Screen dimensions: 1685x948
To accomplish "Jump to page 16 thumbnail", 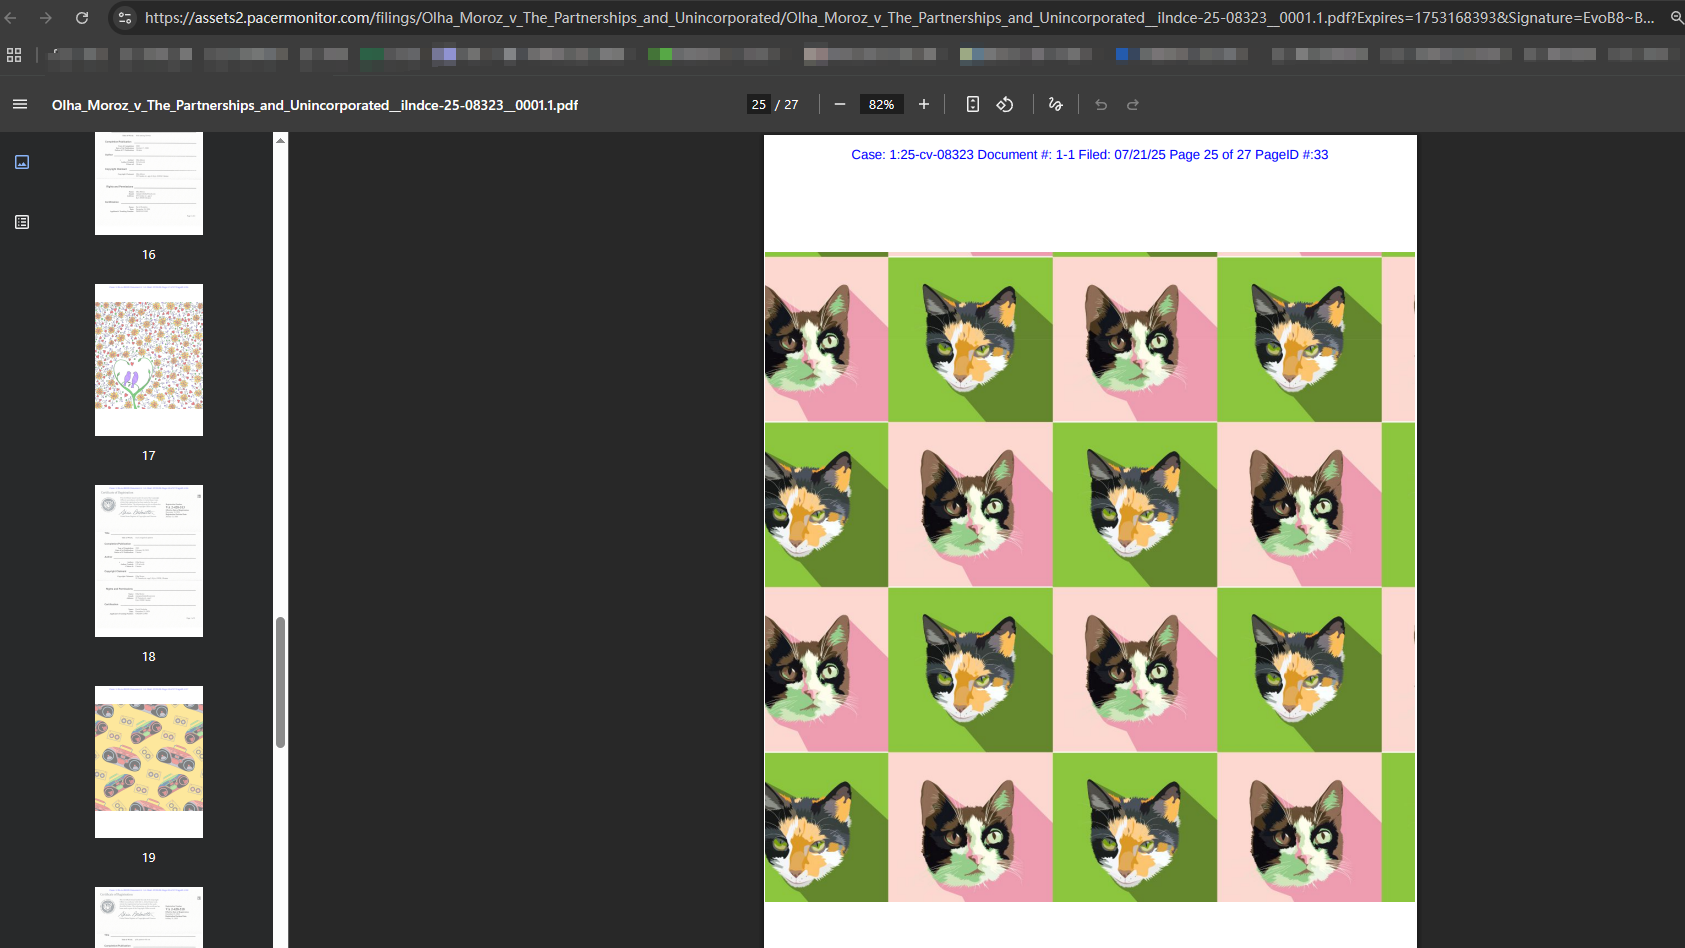I will (149, 184).
